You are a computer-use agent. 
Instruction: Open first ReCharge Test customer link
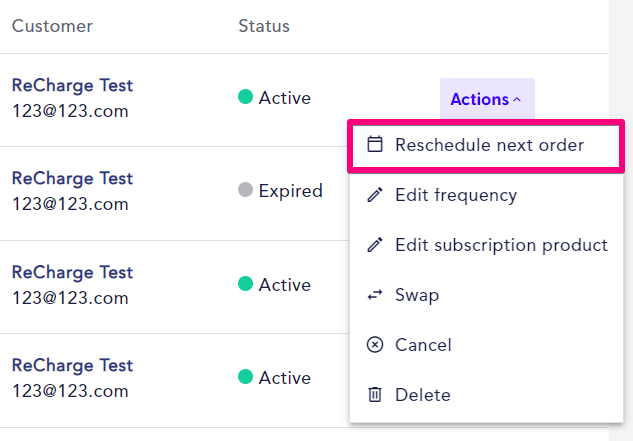[x=72, y=85]
